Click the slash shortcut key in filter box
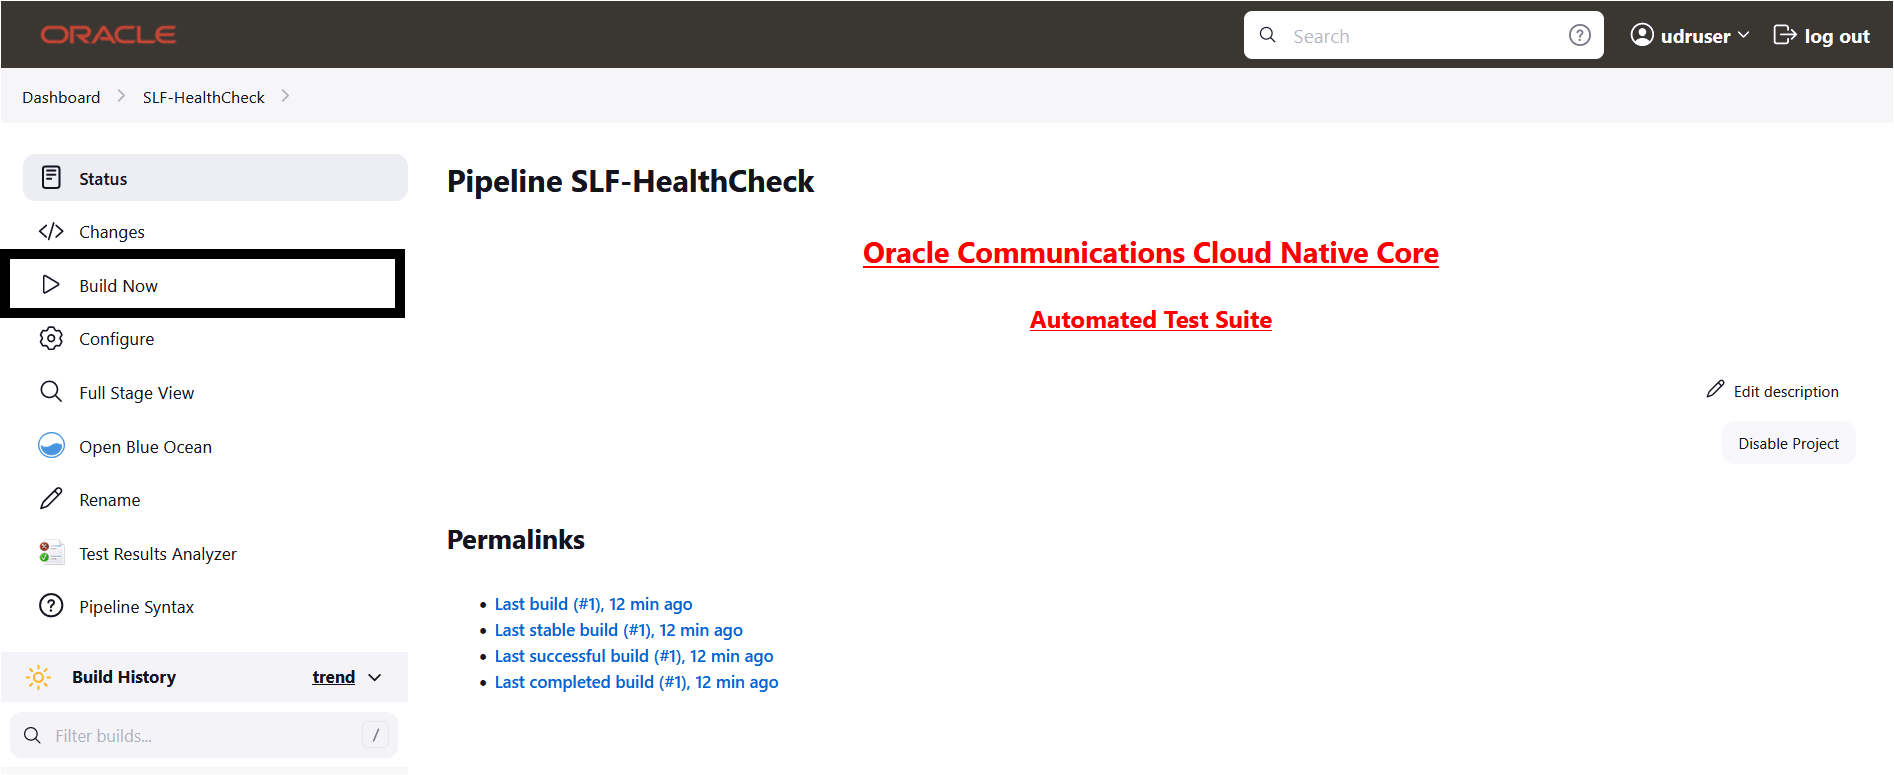 (x=375, y=735)
